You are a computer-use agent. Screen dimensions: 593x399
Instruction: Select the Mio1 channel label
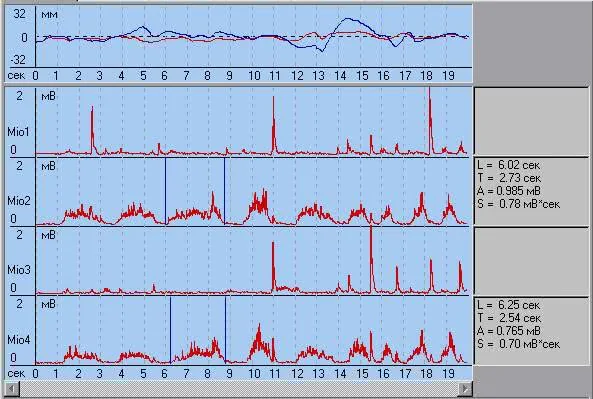(18, 132)
